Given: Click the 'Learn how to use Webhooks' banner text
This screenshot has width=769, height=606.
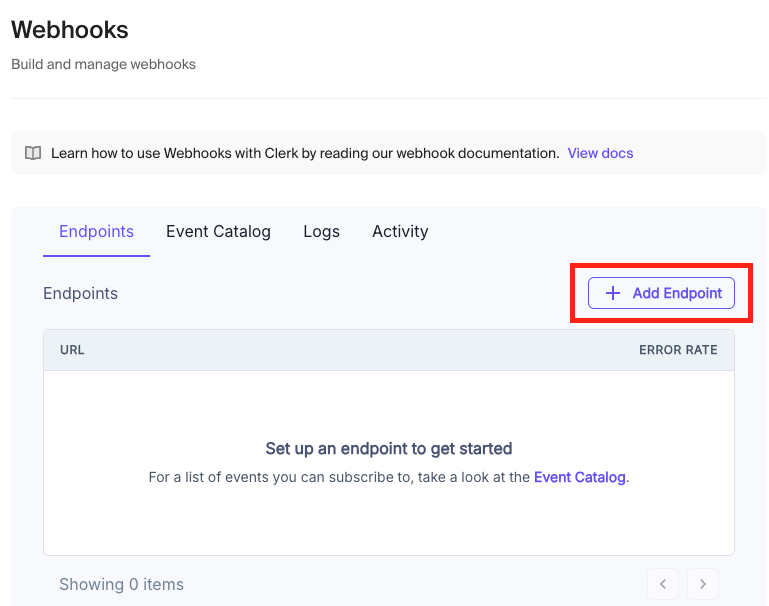Looking at the screenshot, I should (305, 153).
